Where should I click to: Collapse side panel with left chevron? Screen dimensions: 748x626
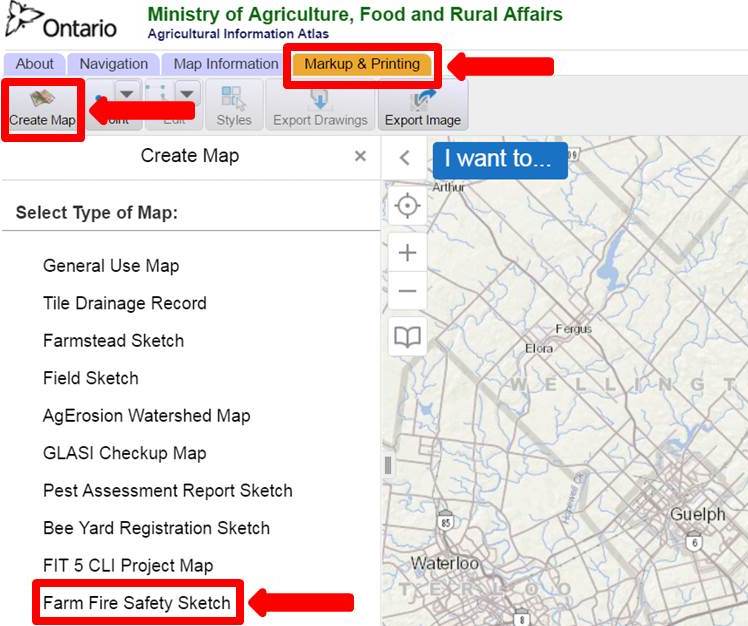click(405, 158)
